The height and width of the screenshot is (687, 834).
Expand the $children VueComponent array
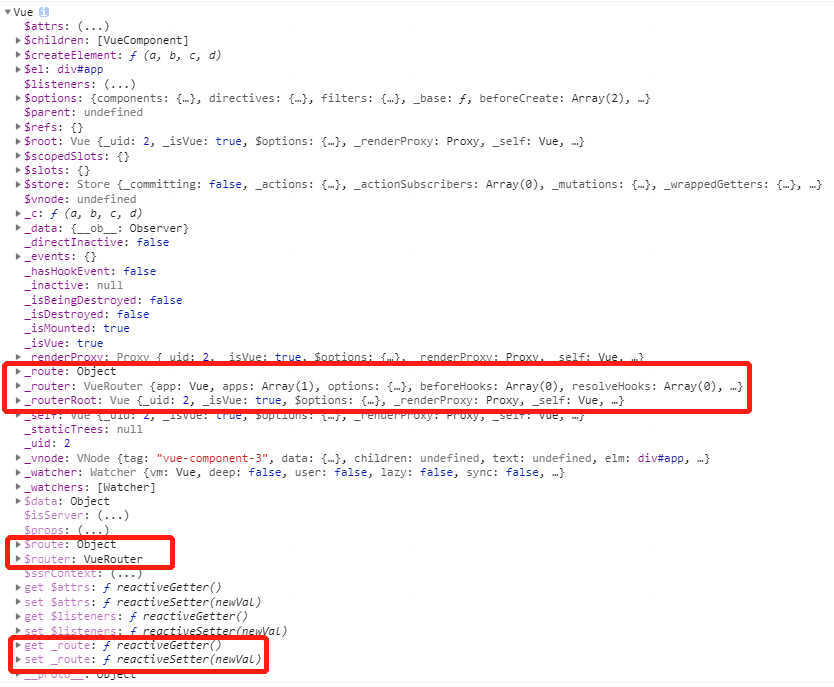[17, 40]
